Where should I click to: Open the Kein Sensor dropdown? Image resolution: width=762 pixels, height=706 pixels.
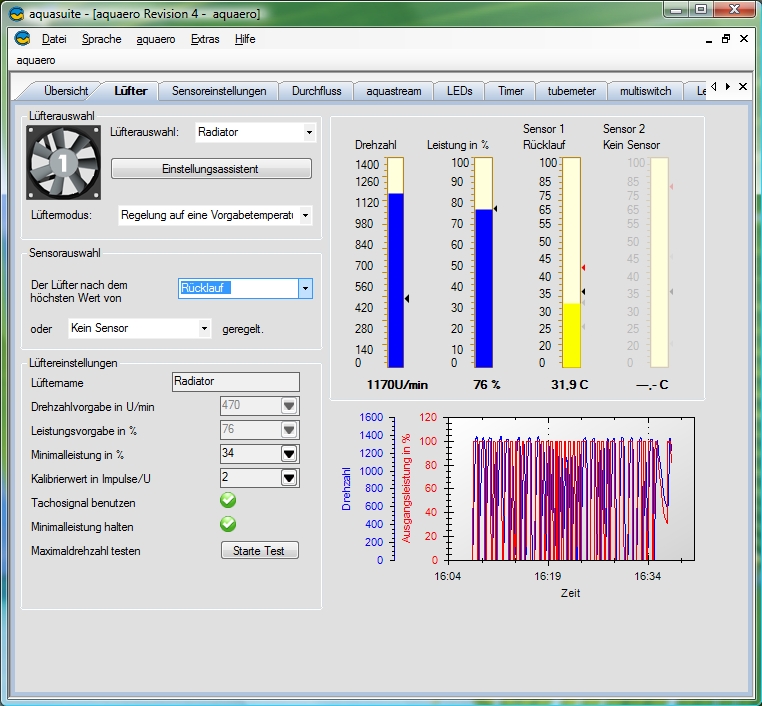[205, 328]
